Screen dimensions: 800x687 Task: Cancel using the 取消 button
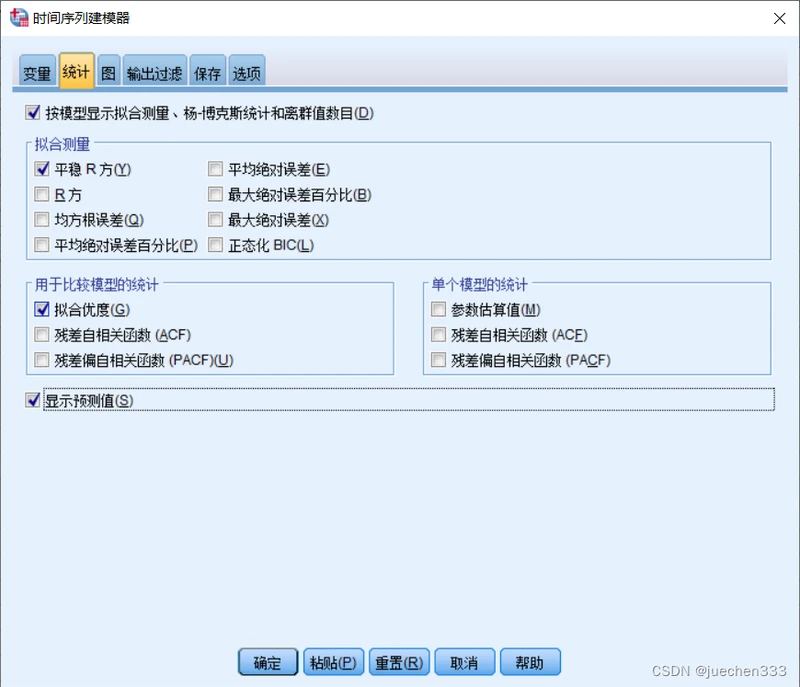point(464,662)
